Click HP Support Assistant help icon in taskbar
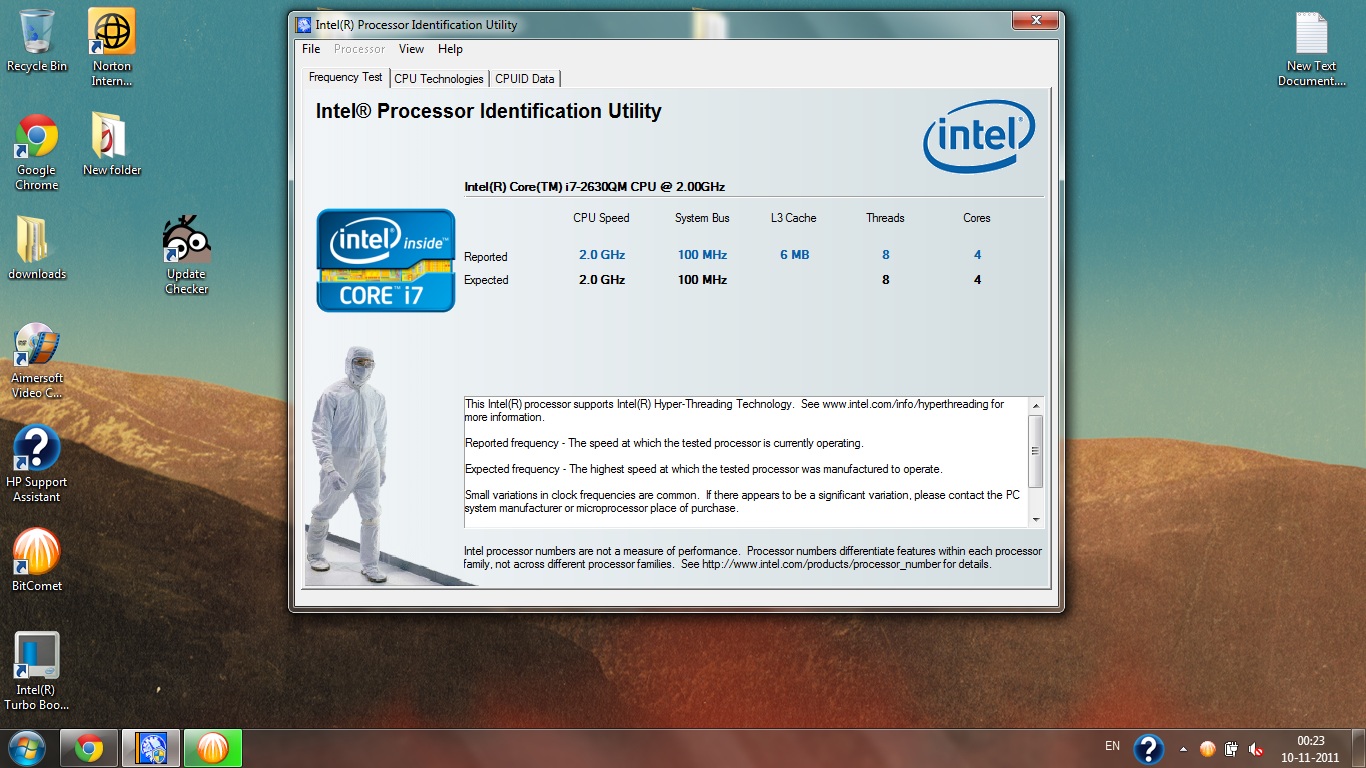 coord(1149,749)
